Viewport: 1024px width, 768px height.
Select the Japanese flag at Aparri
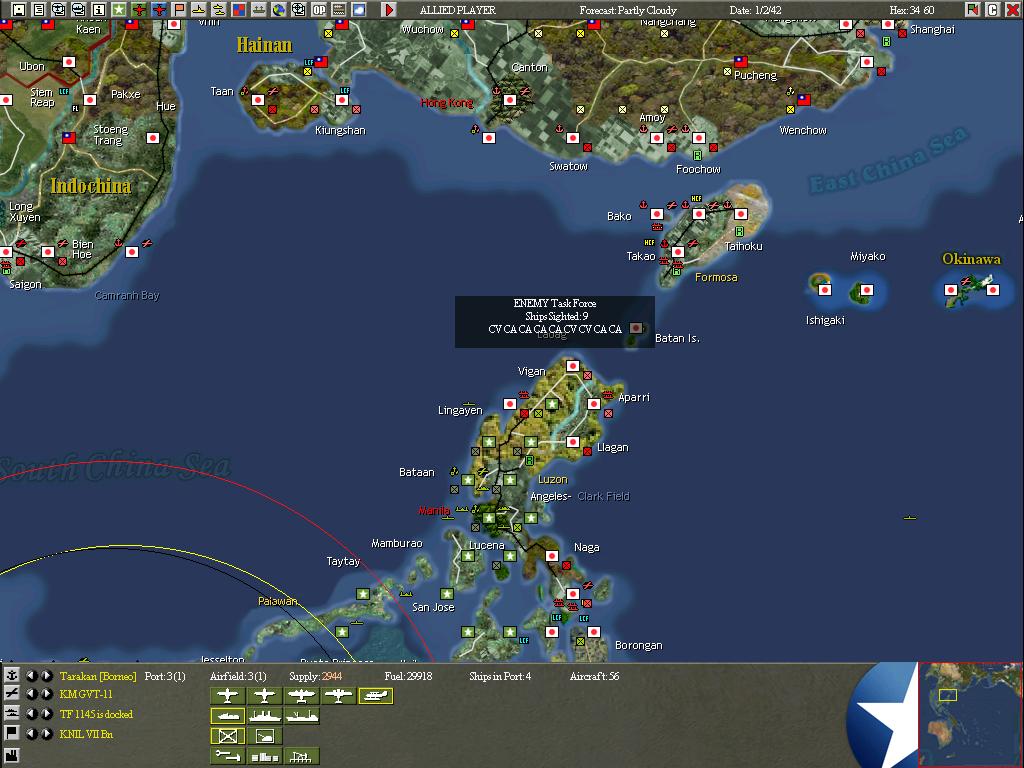tap(594, 404)
